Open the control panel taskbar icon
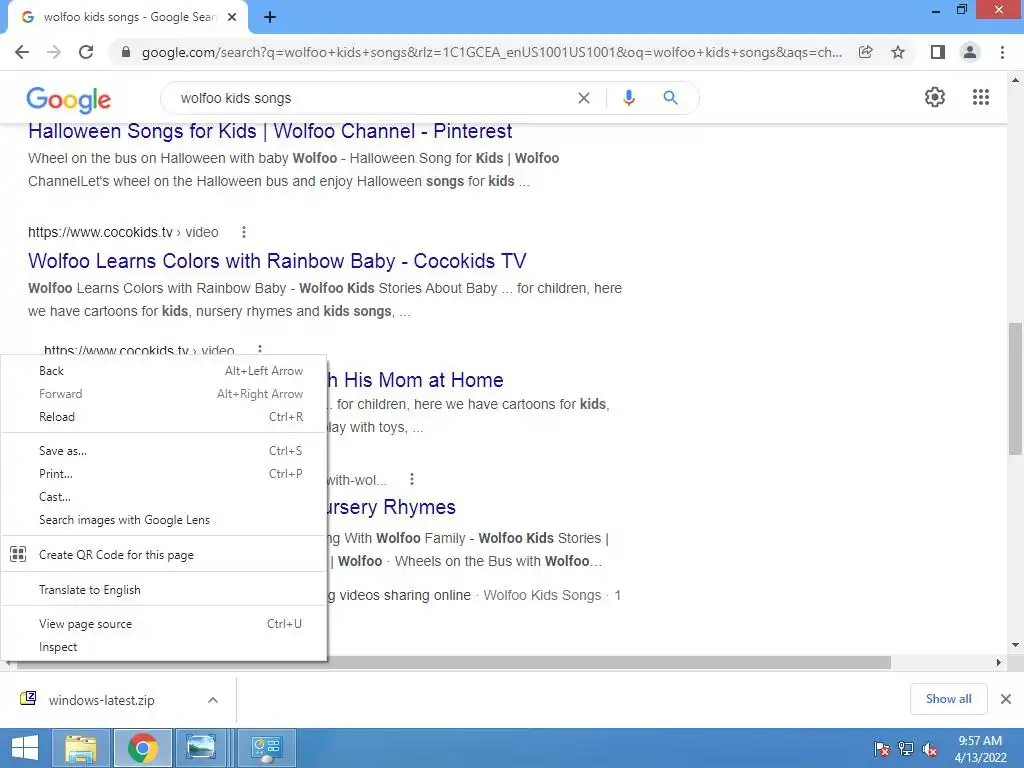This screenshot has height=768, width=1024. pyautogui.click(x=266, y=748)
